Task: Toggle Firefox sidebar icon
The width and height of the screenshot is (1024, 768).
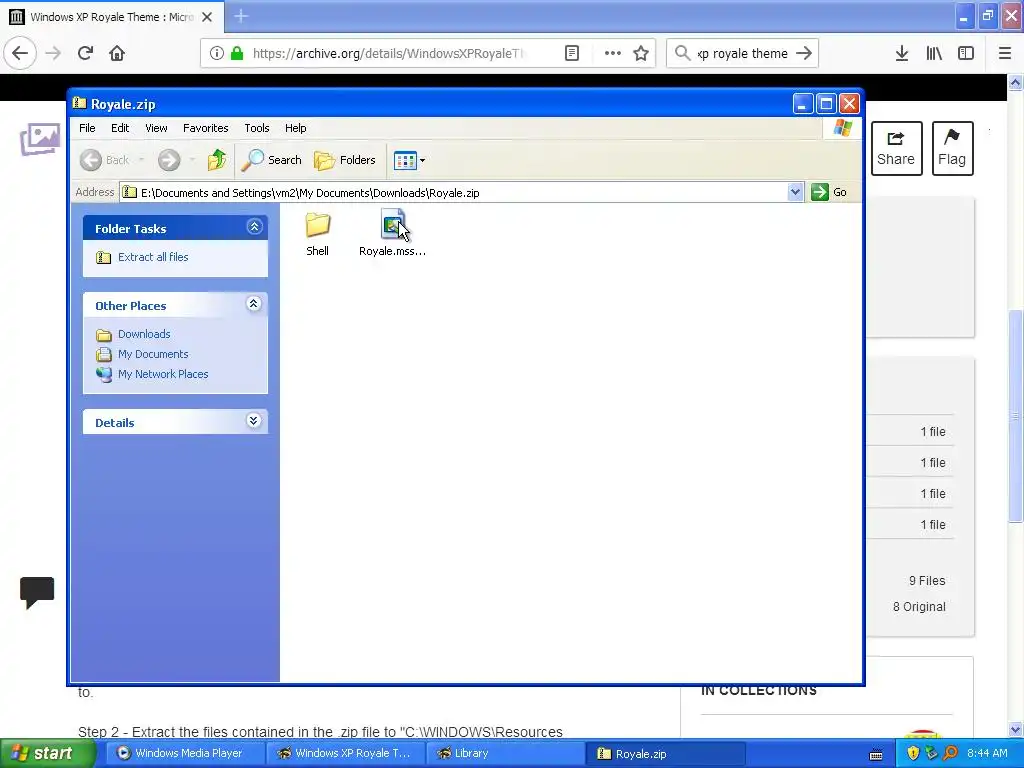Action: pos(966,54)
